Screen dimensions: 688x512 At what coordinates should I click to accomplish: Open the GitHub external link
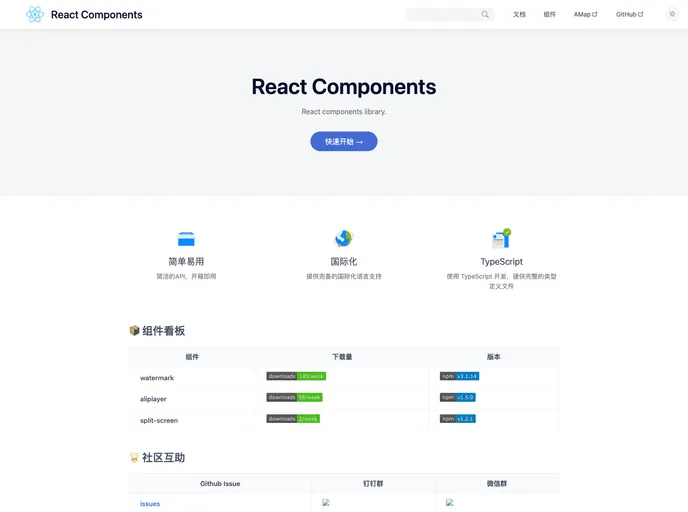(x=629, y=14)
